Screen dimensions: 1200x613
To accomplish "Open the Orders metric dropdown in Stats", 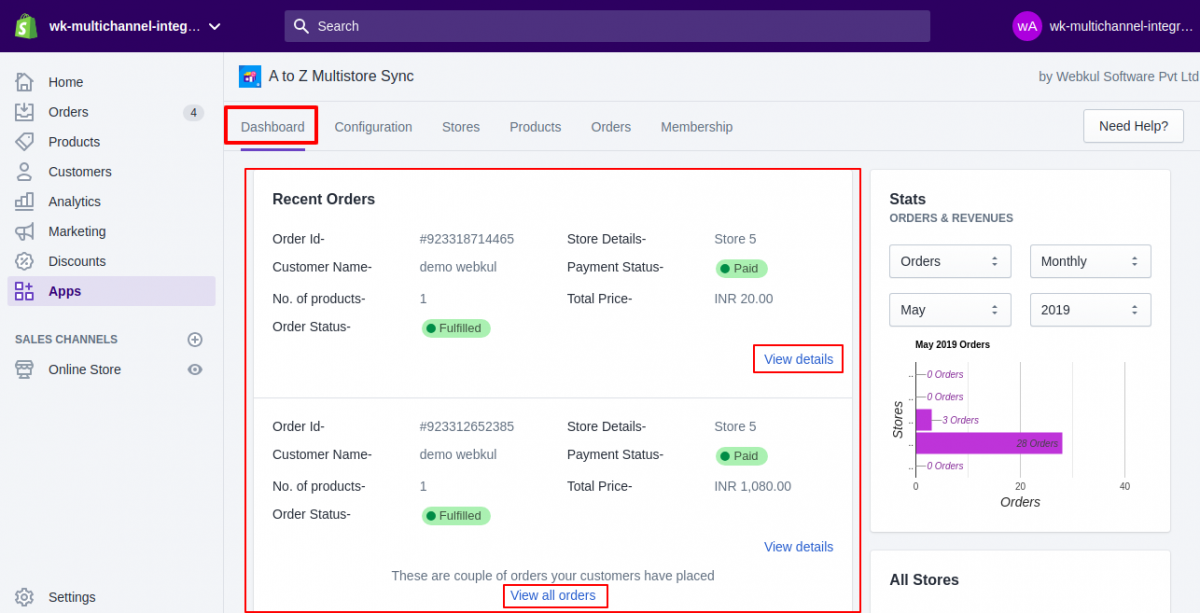I will click(950, 261).
